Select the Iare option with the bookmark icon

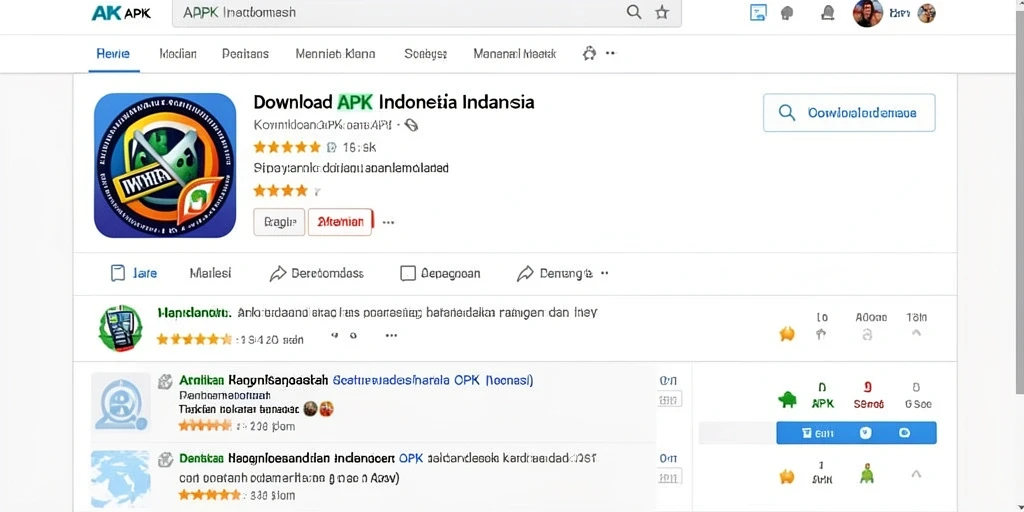click(x=134, y=273)
